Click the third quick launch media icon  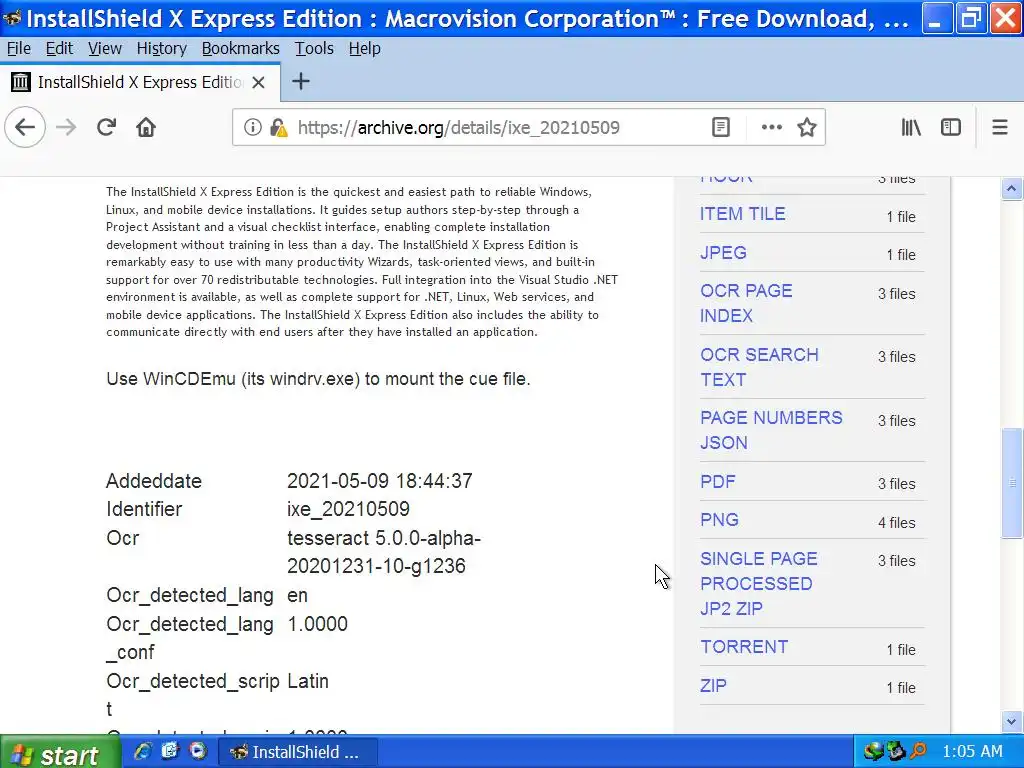(198, 751)
